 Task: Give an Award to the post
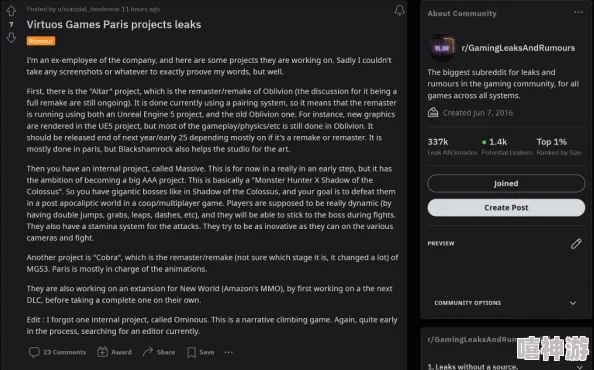pos(114,352)
